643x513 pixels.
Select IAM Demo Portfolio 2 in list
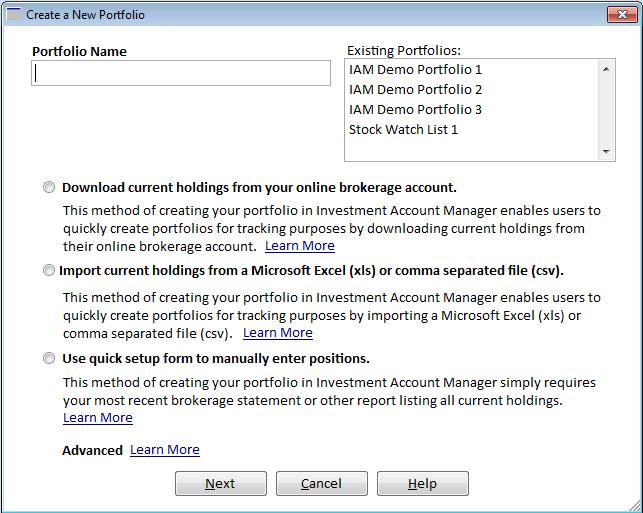pos(415,89)
